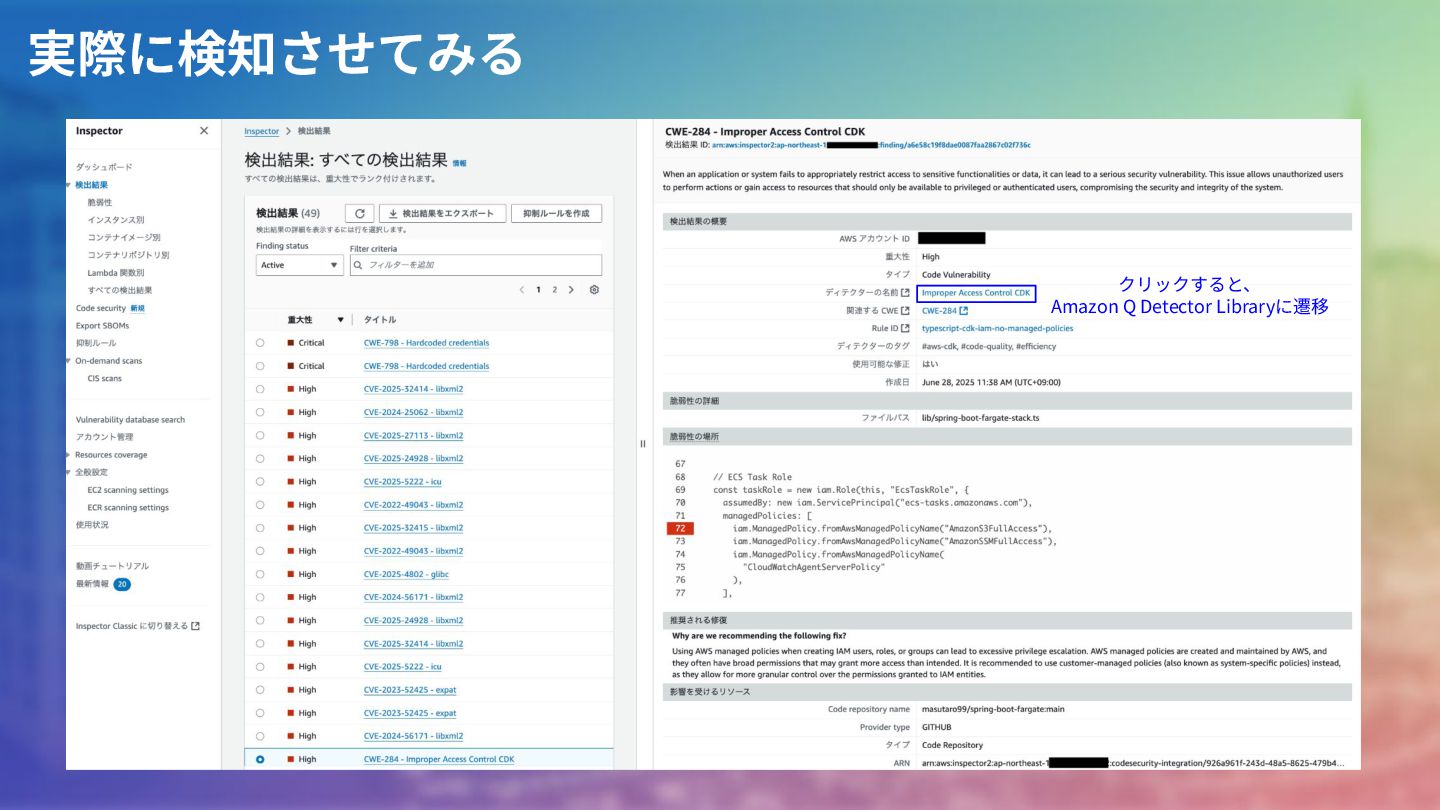The height and width of the screenshot is (810, 1440).
Task: Click the external link icon beside Rule ID
Action: coord(905,328)
